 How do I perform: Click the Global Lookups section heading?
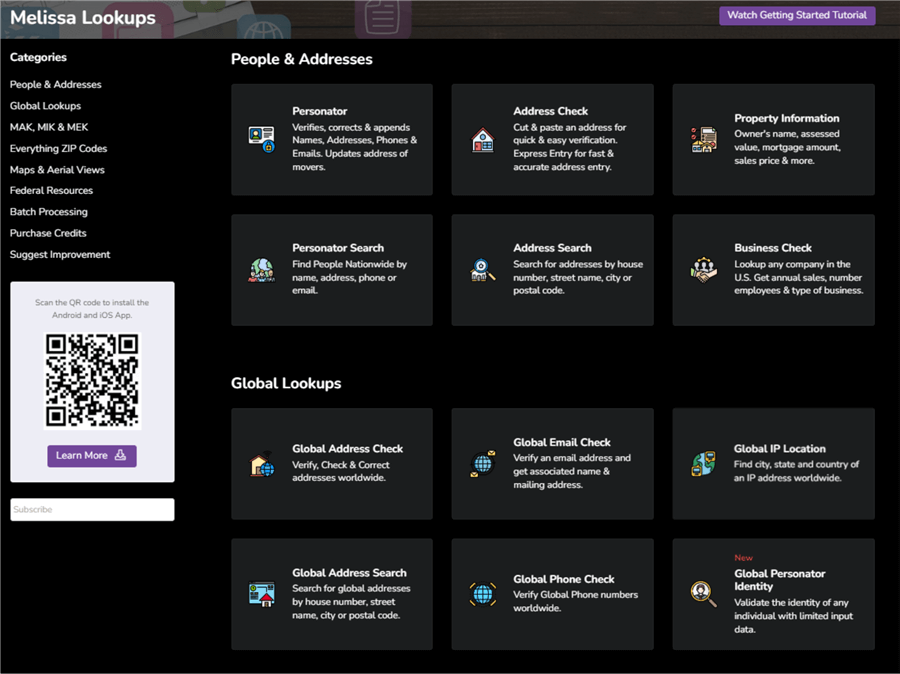click(x=286, y=383)
